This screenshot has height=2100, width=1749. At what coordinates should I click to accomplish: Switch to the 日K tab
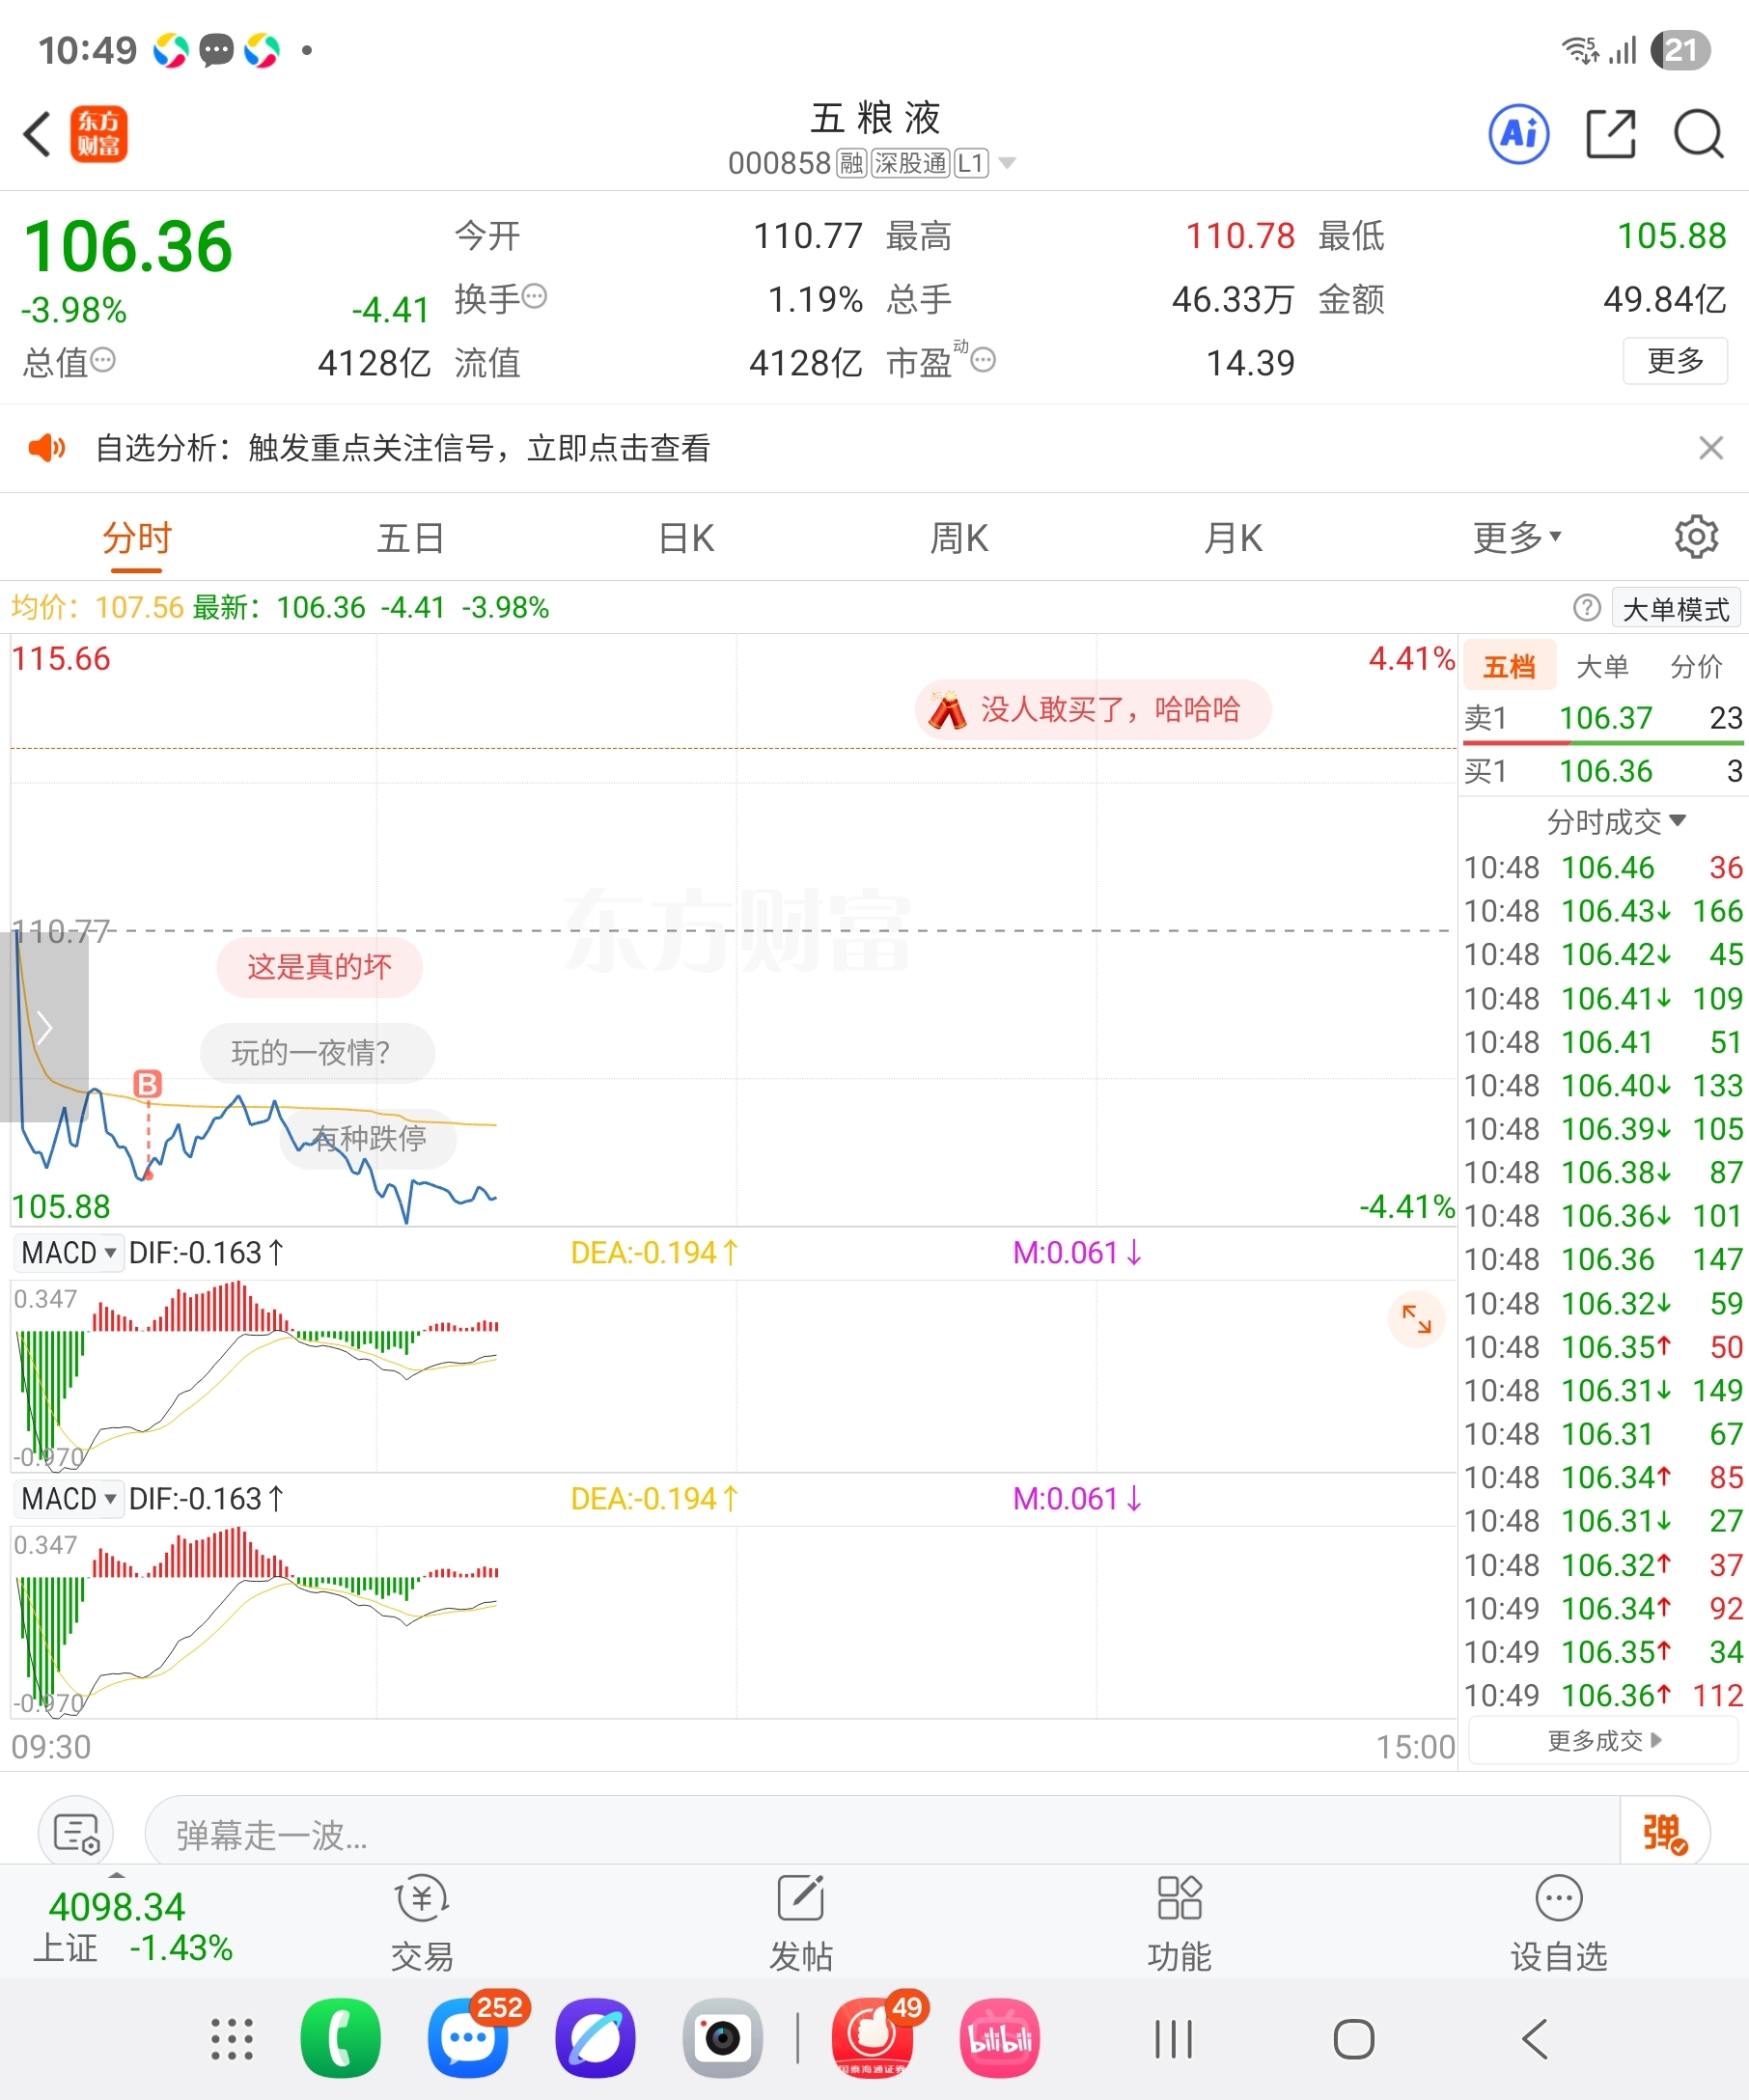pyautogui.click(x=686, y=538)
